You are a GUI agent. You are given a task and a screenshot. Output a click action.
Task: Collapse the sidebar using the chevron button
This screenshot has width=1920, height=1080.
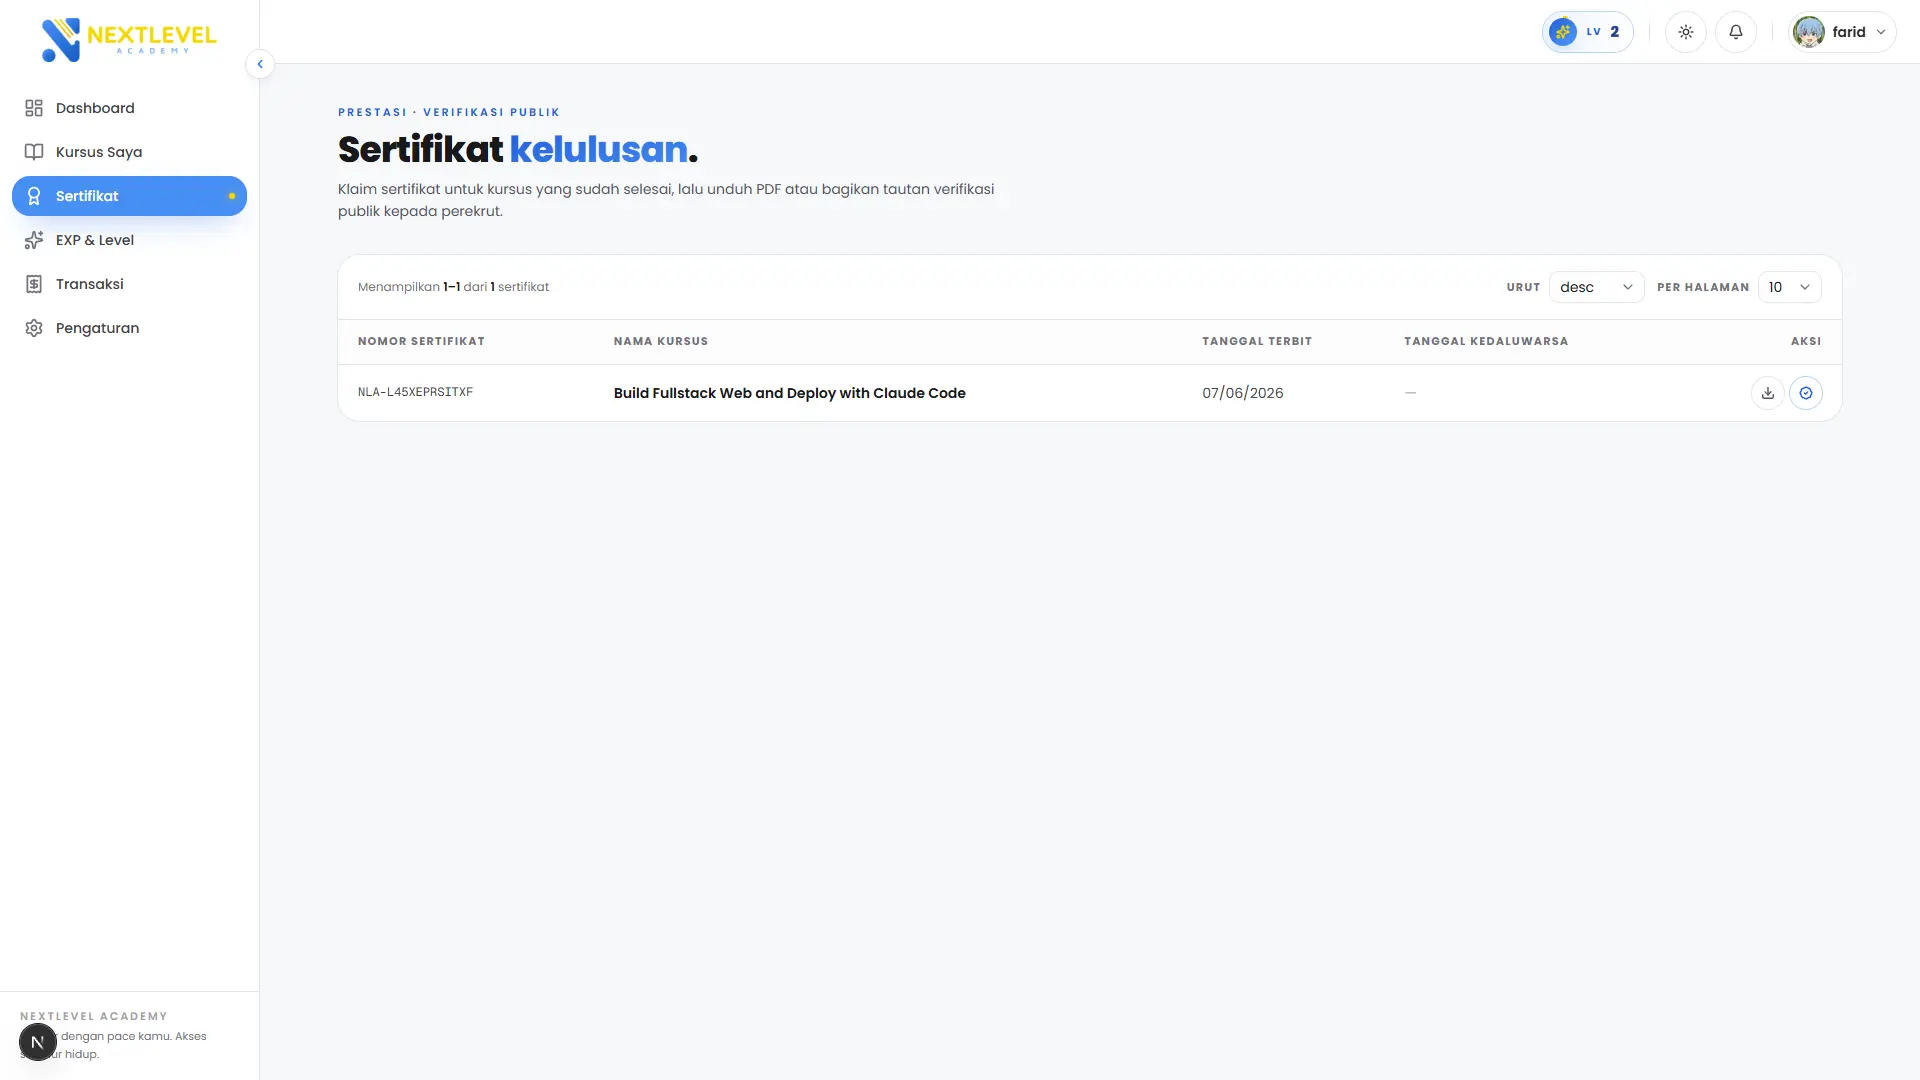[260, 64]
